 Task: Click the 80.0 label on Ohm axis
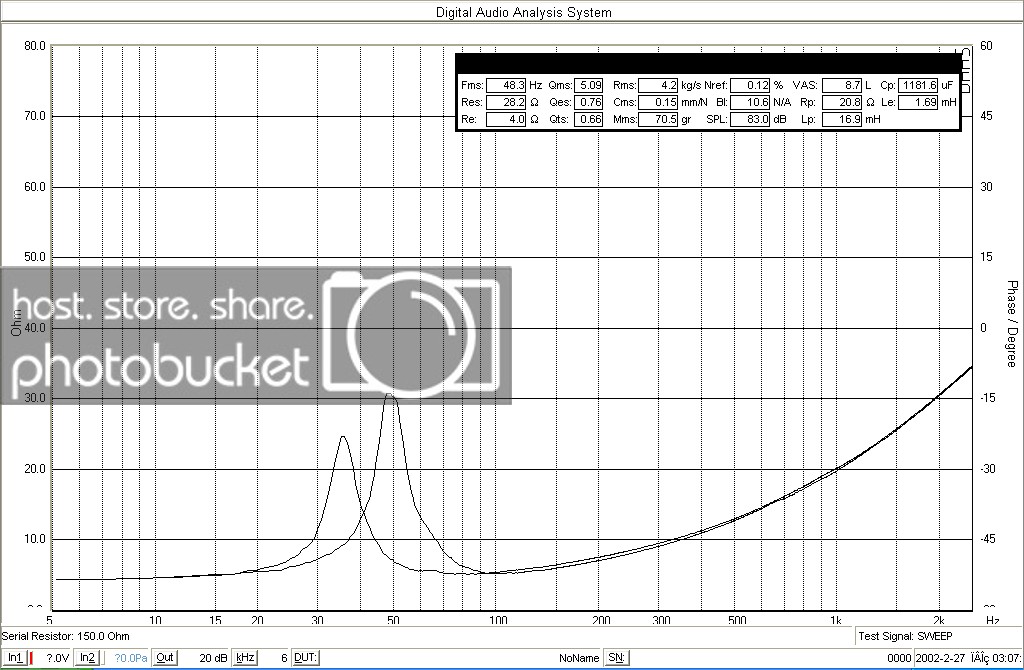click(x=35, y=46)
